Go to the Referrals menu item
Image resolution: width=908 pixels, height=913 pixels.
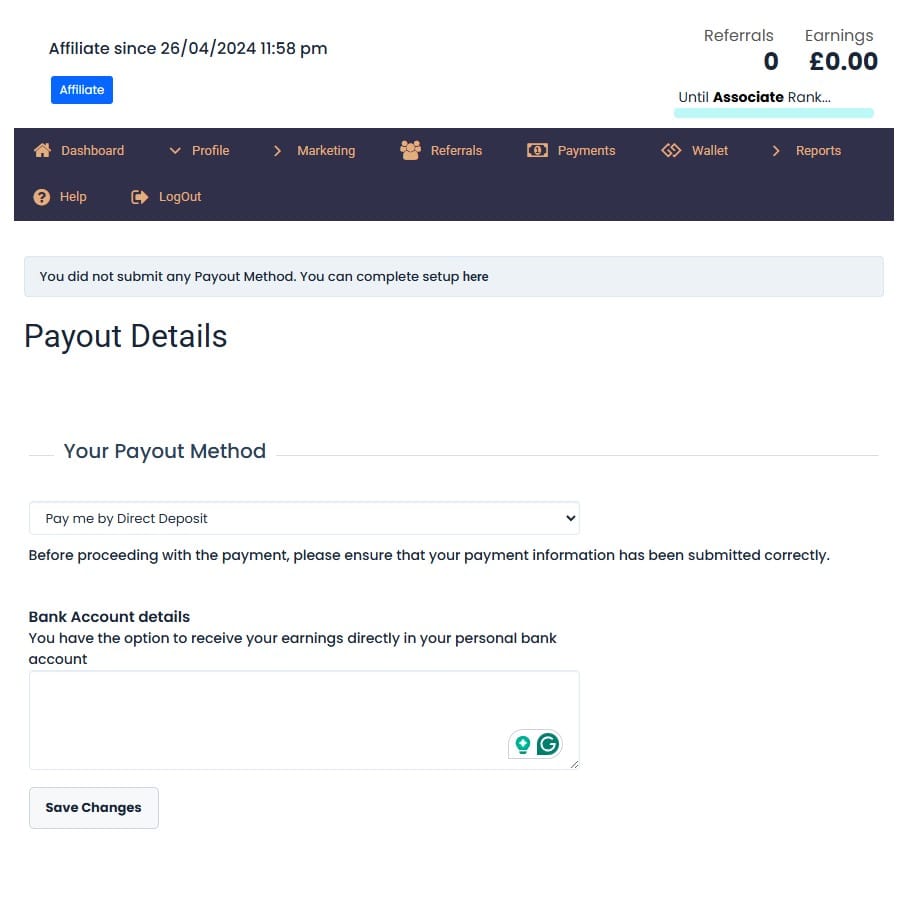(x=456, y=151)
